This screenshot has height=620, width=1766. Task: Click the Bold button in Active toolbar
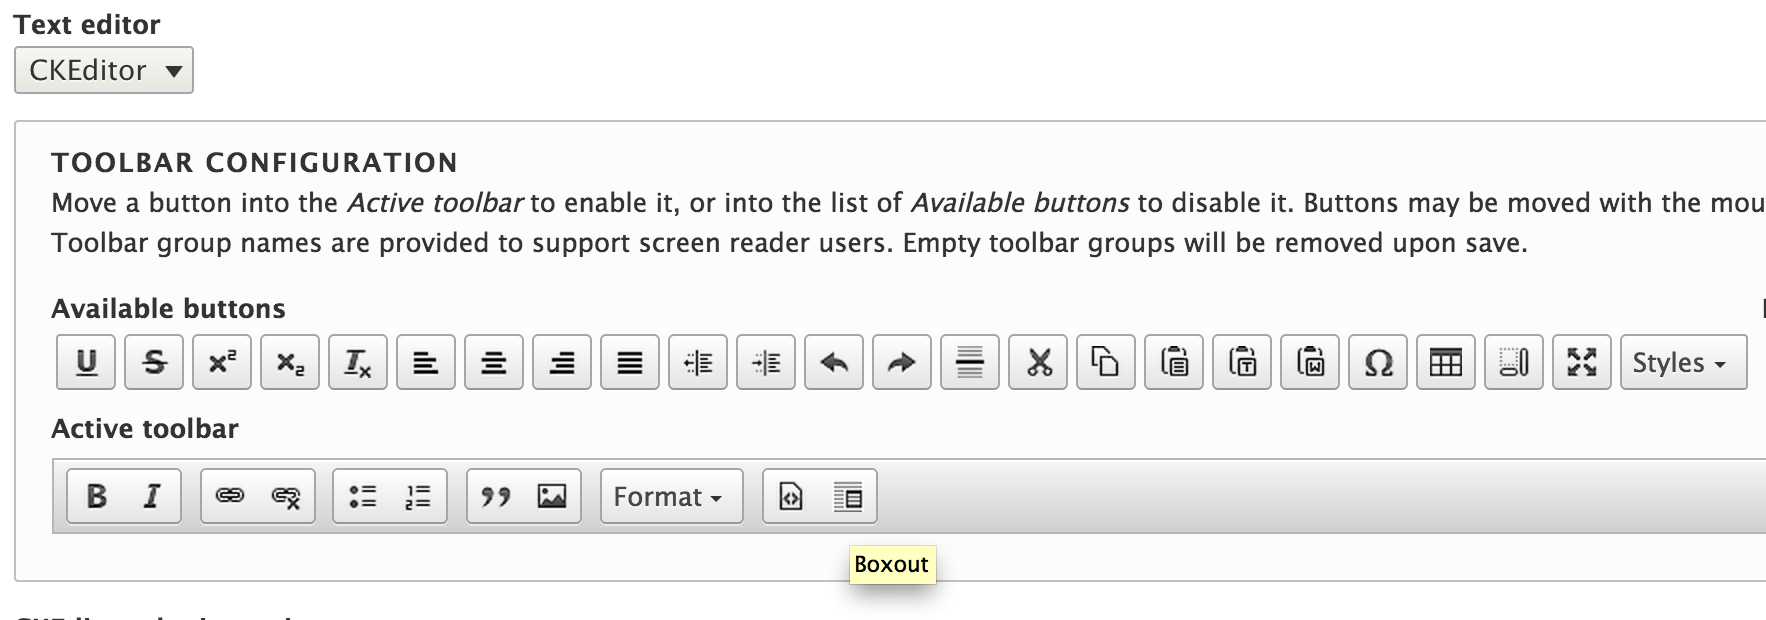(x=97, y=496)
